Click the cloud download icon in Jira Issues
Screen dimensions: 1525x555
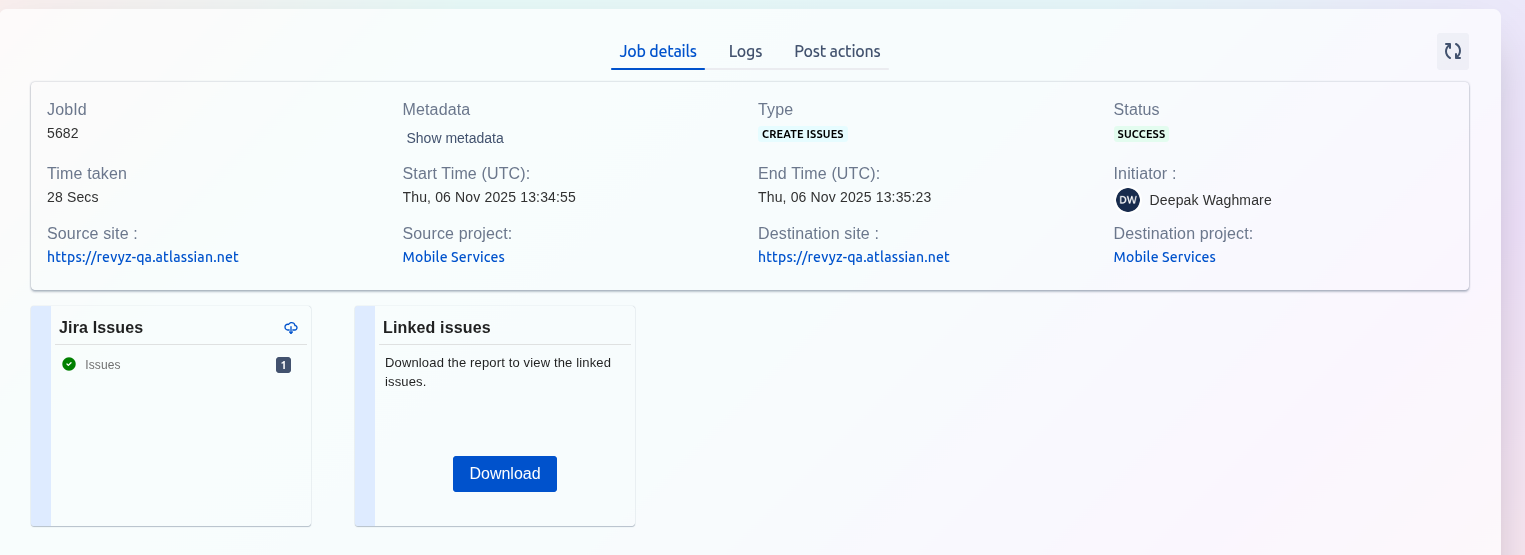click(x=291, y=328)
